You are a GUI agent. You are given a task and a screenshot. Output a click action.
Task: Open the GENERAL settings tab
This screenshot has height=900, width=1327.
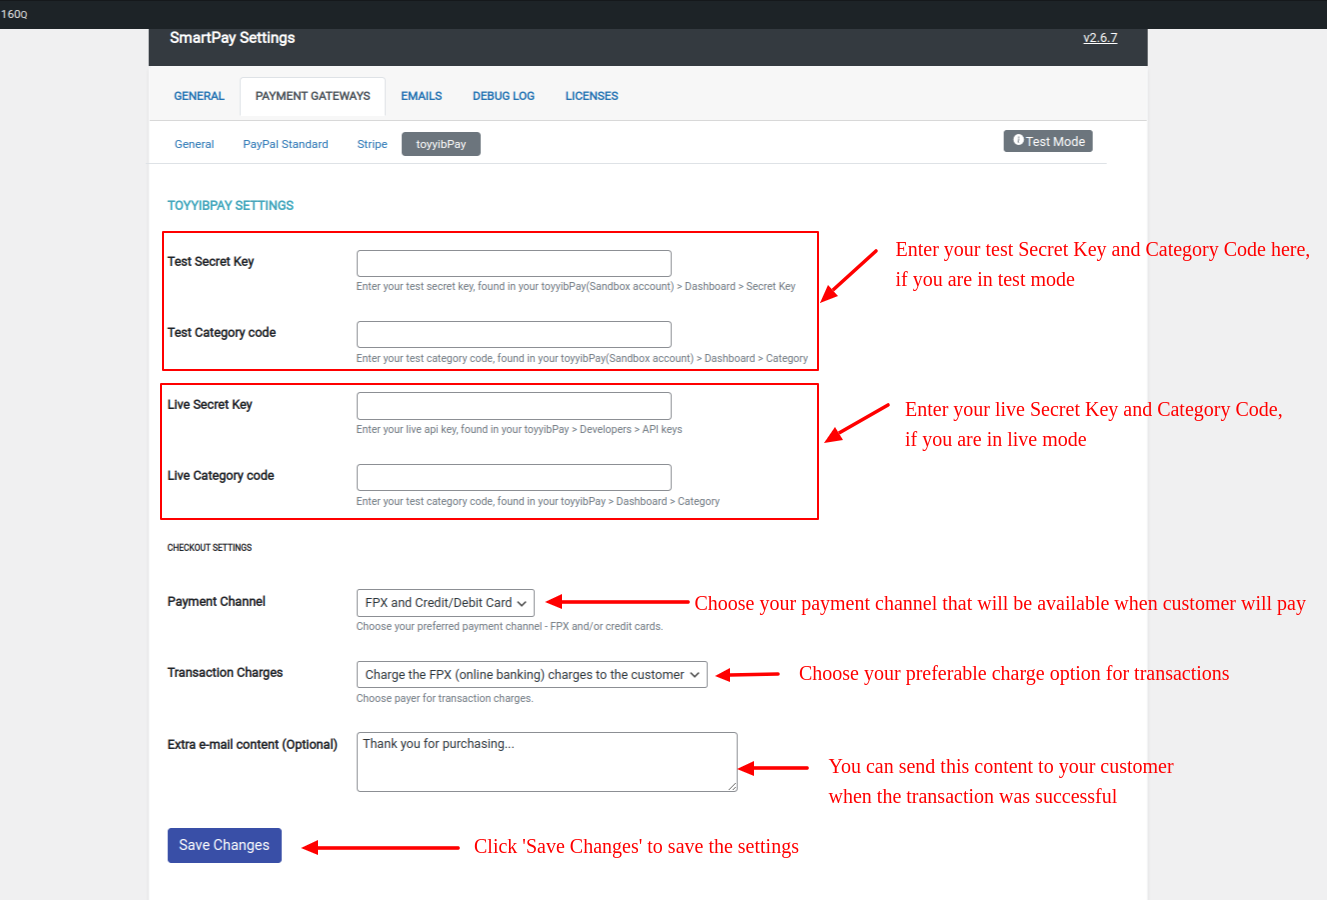point(199,96)
